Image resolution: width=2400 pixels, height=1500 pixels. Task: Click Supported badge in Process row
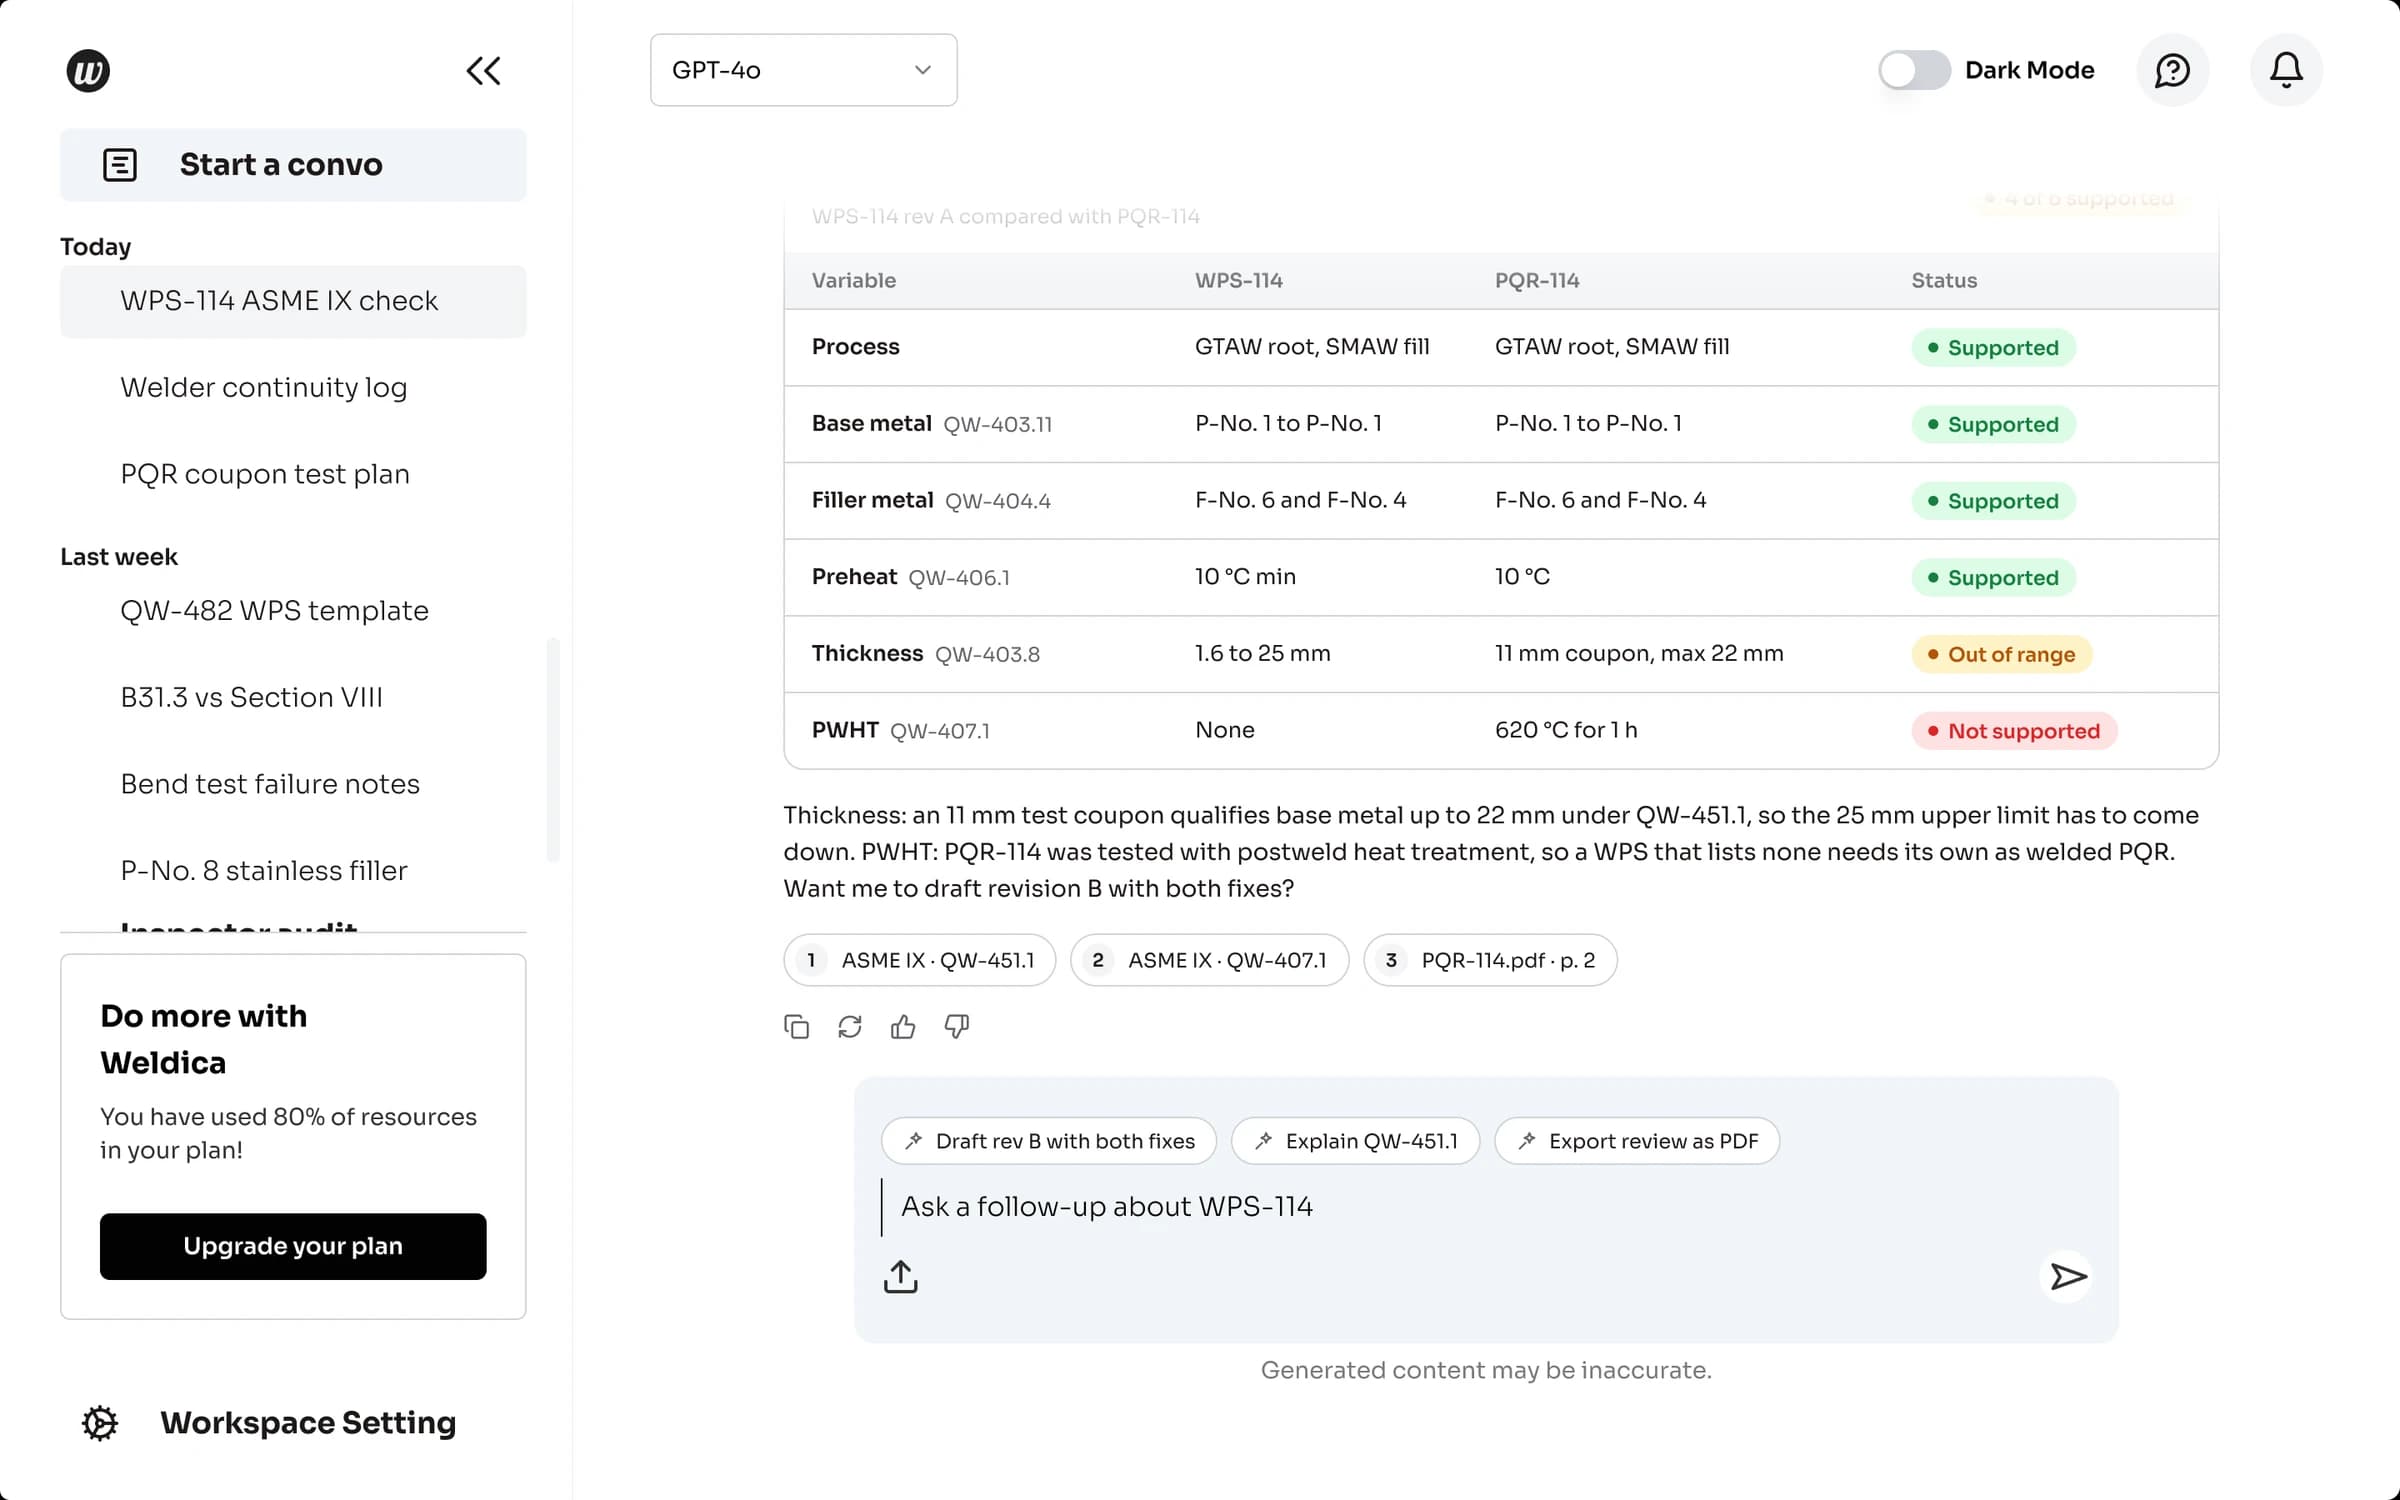point(1993,348)
